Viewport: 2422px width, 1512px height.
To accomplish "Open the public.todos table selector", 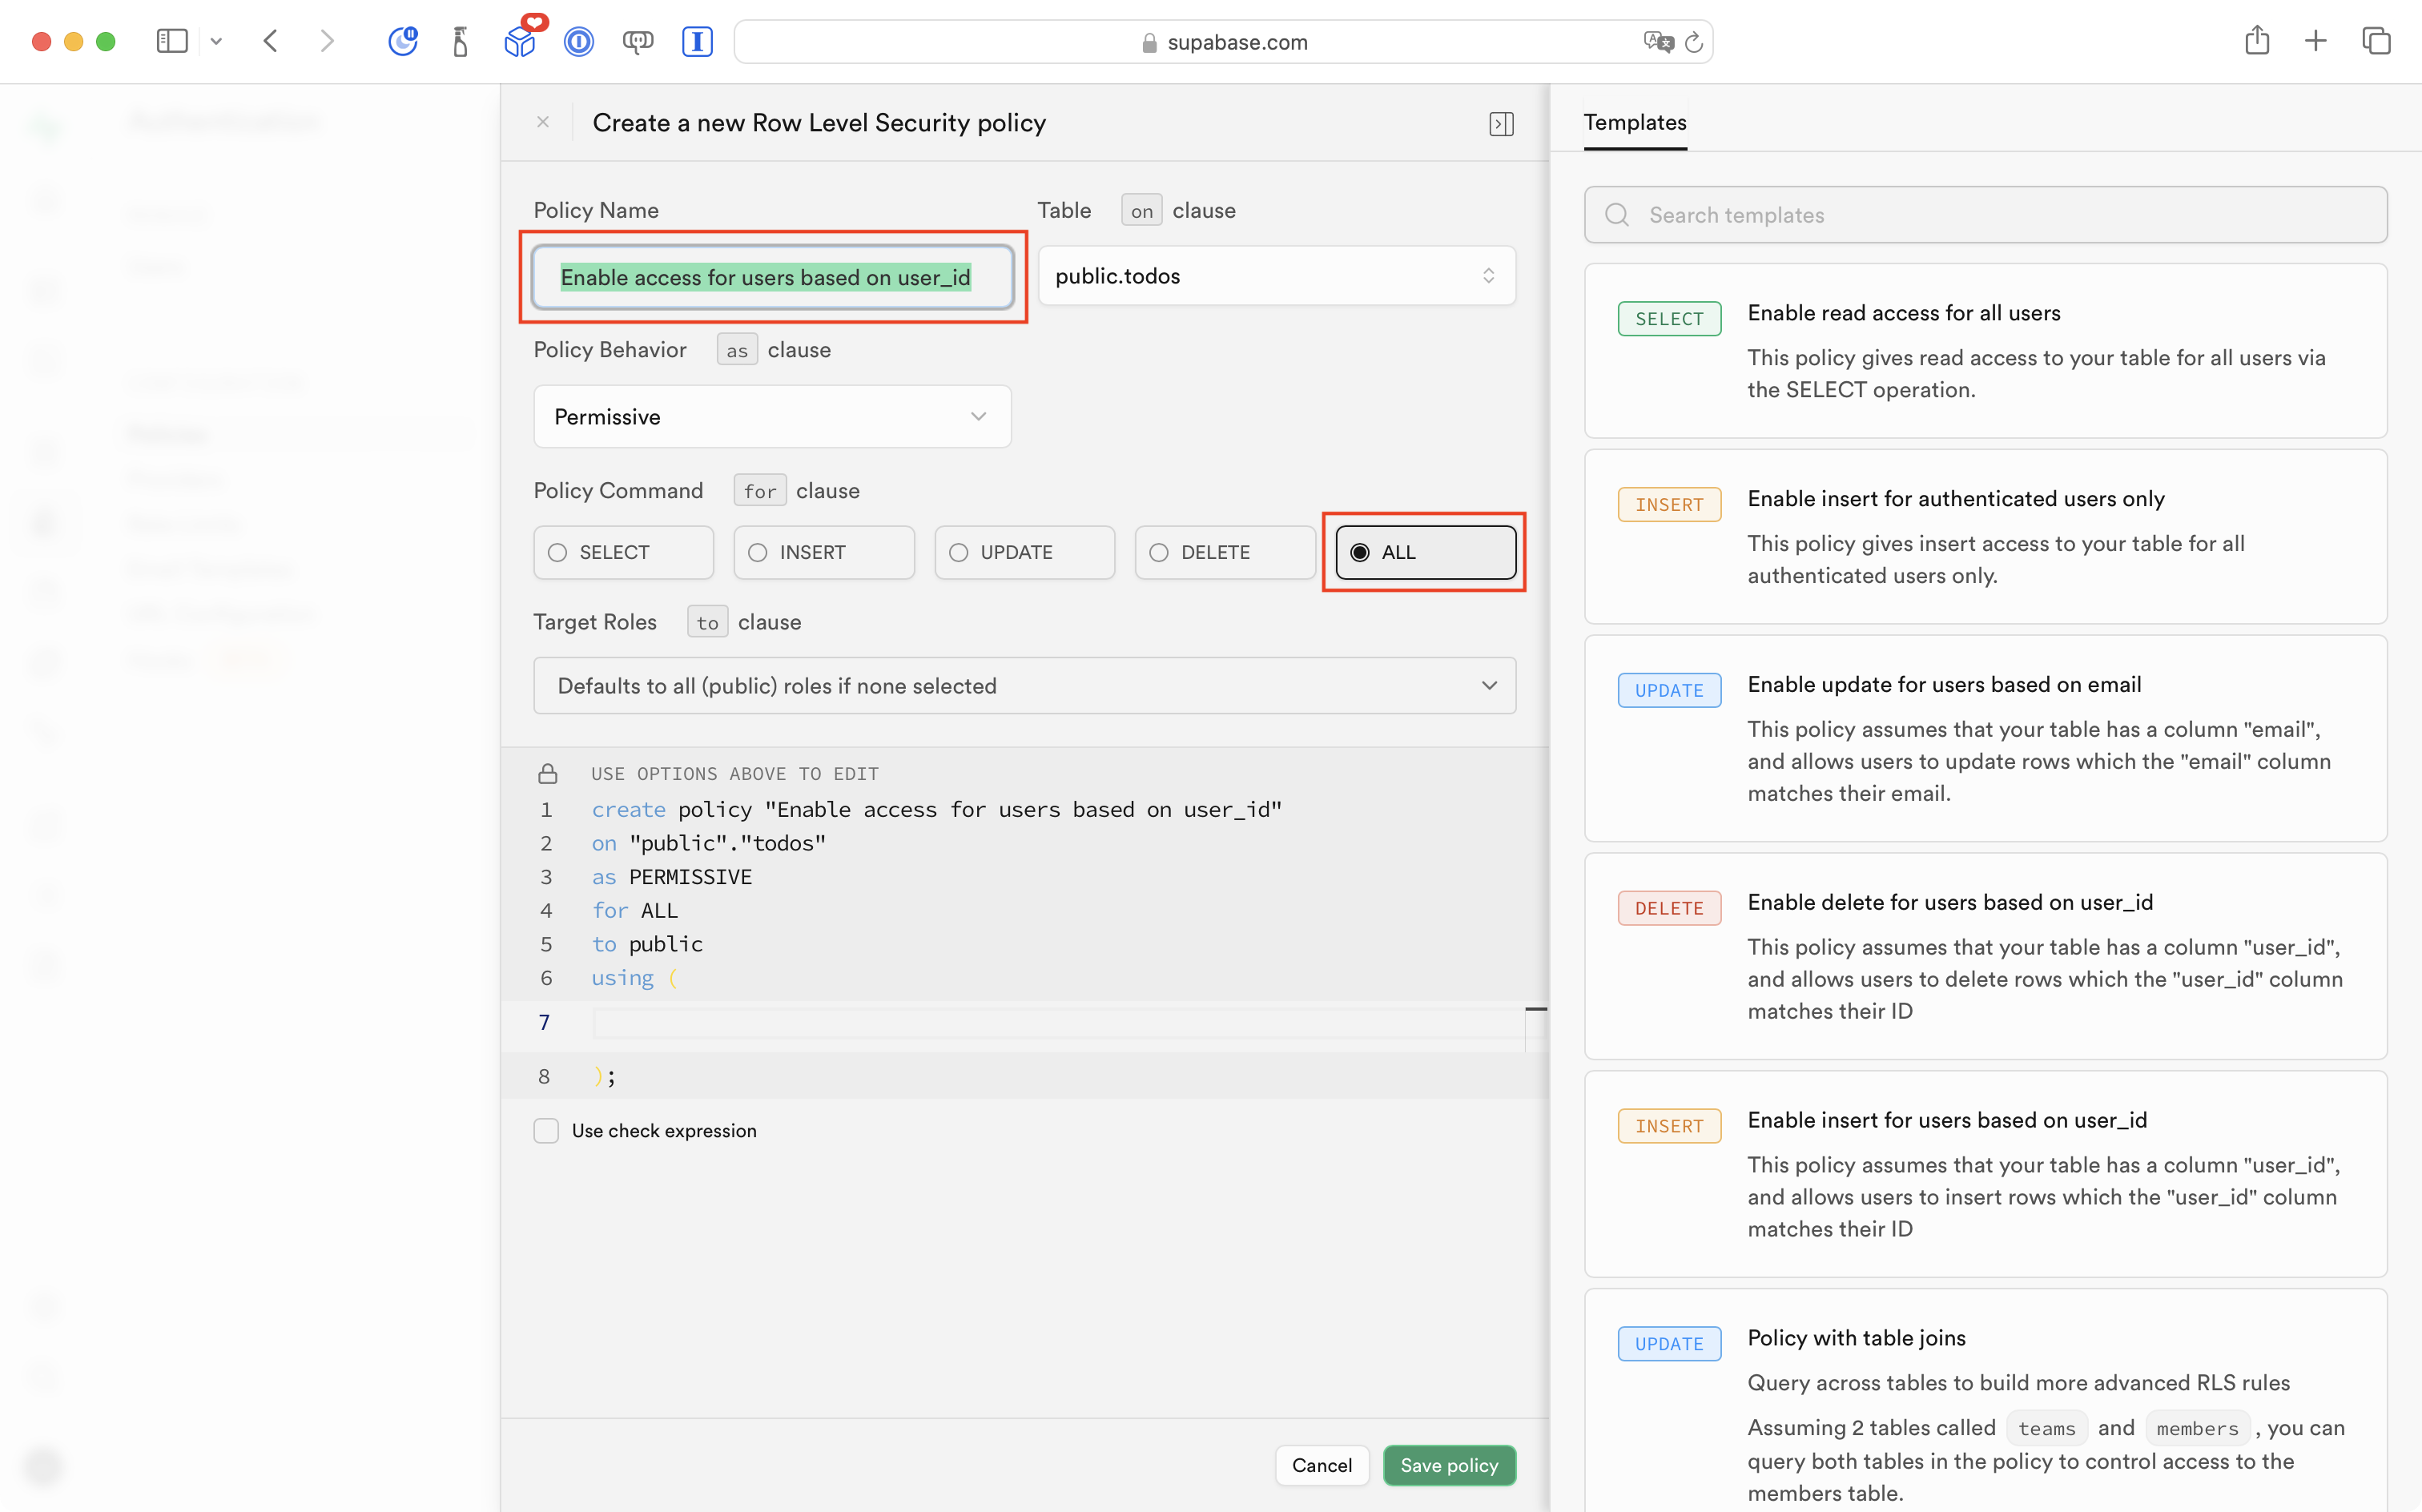I will (x=1276, y=276).
